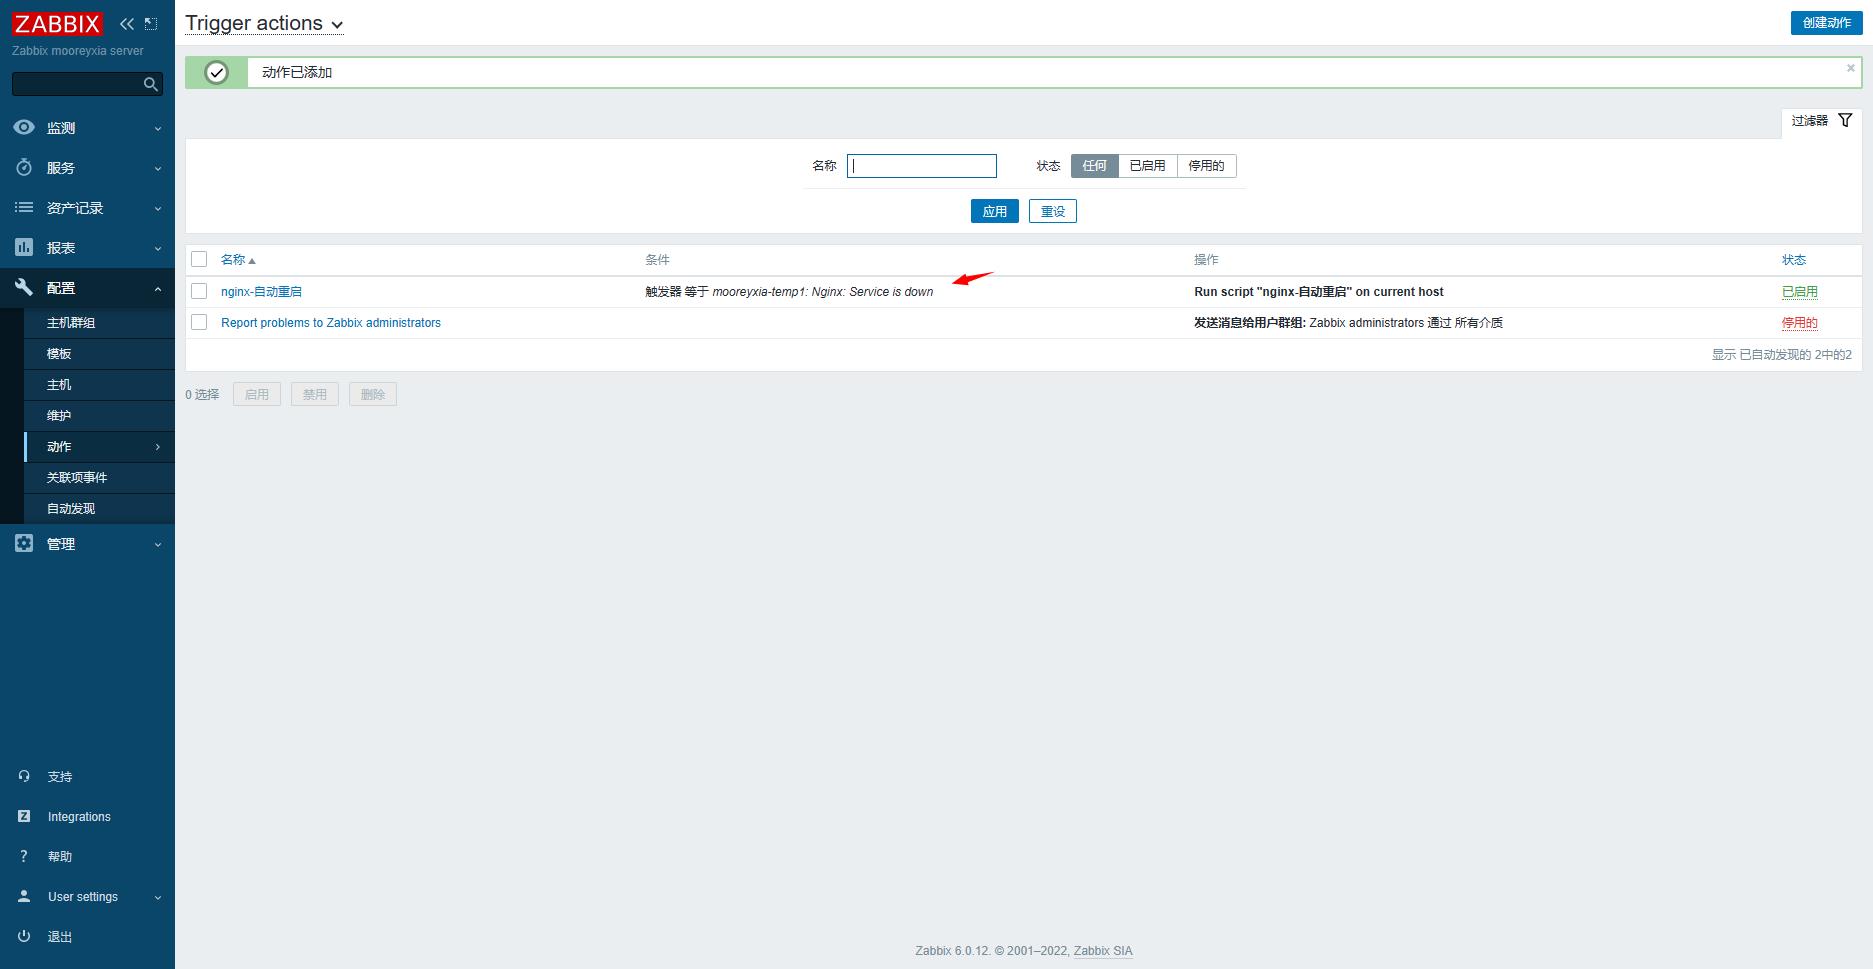This screenshot has height=969, width=1873.
Task: Click the 禁用 bulk action button
Action: [x=315, y=394]
